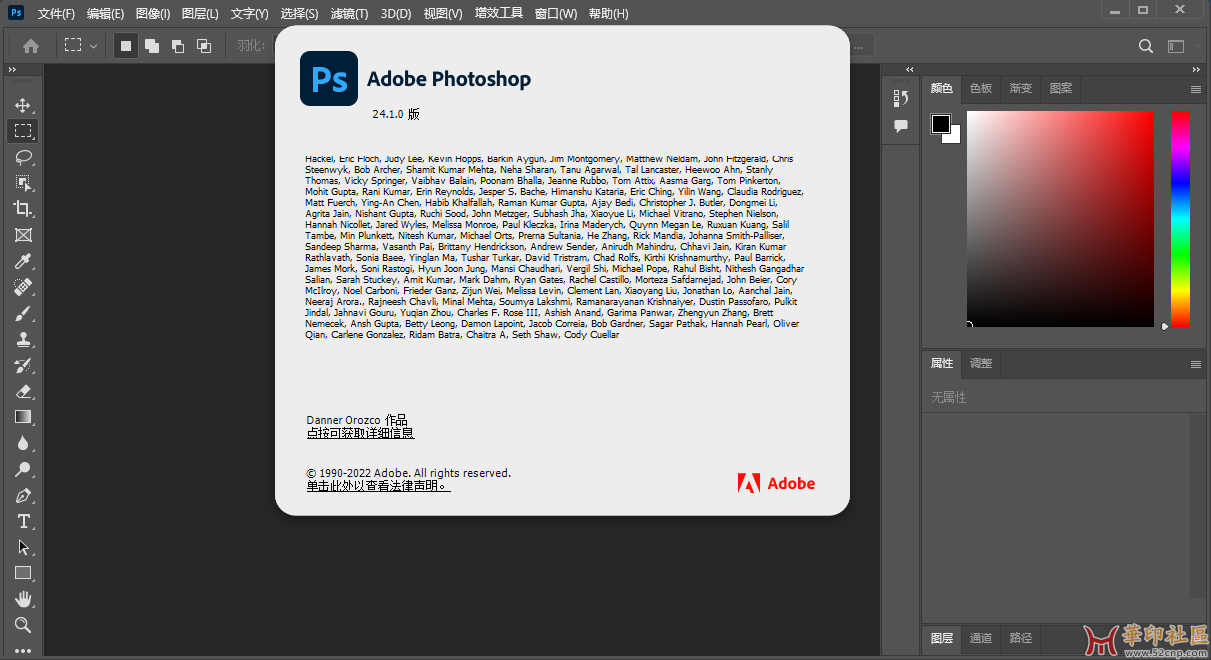1211x660 pixels.
Task: Open the 滤镜(T) menu
Action: (348, 14)
